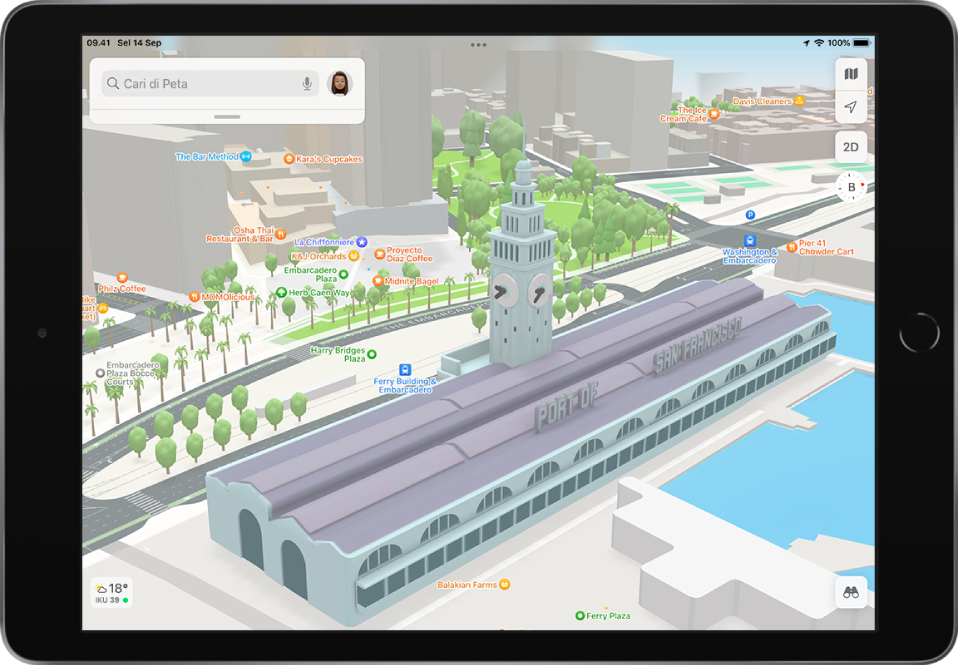Open Look Around with binoculars icon
Image resolution: width=958 pixels, height=665 pixels.
[x=851, y=592]
